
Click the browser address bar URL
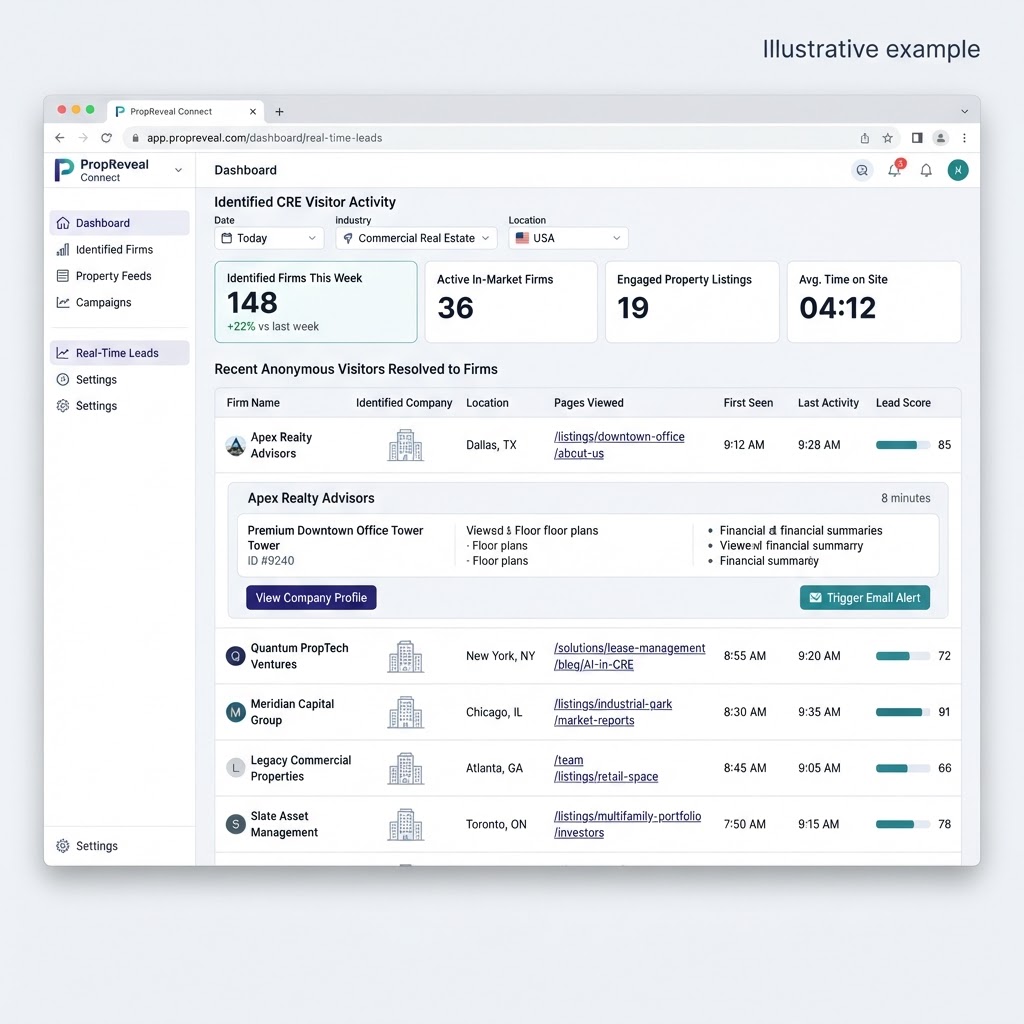coord(264,138)
